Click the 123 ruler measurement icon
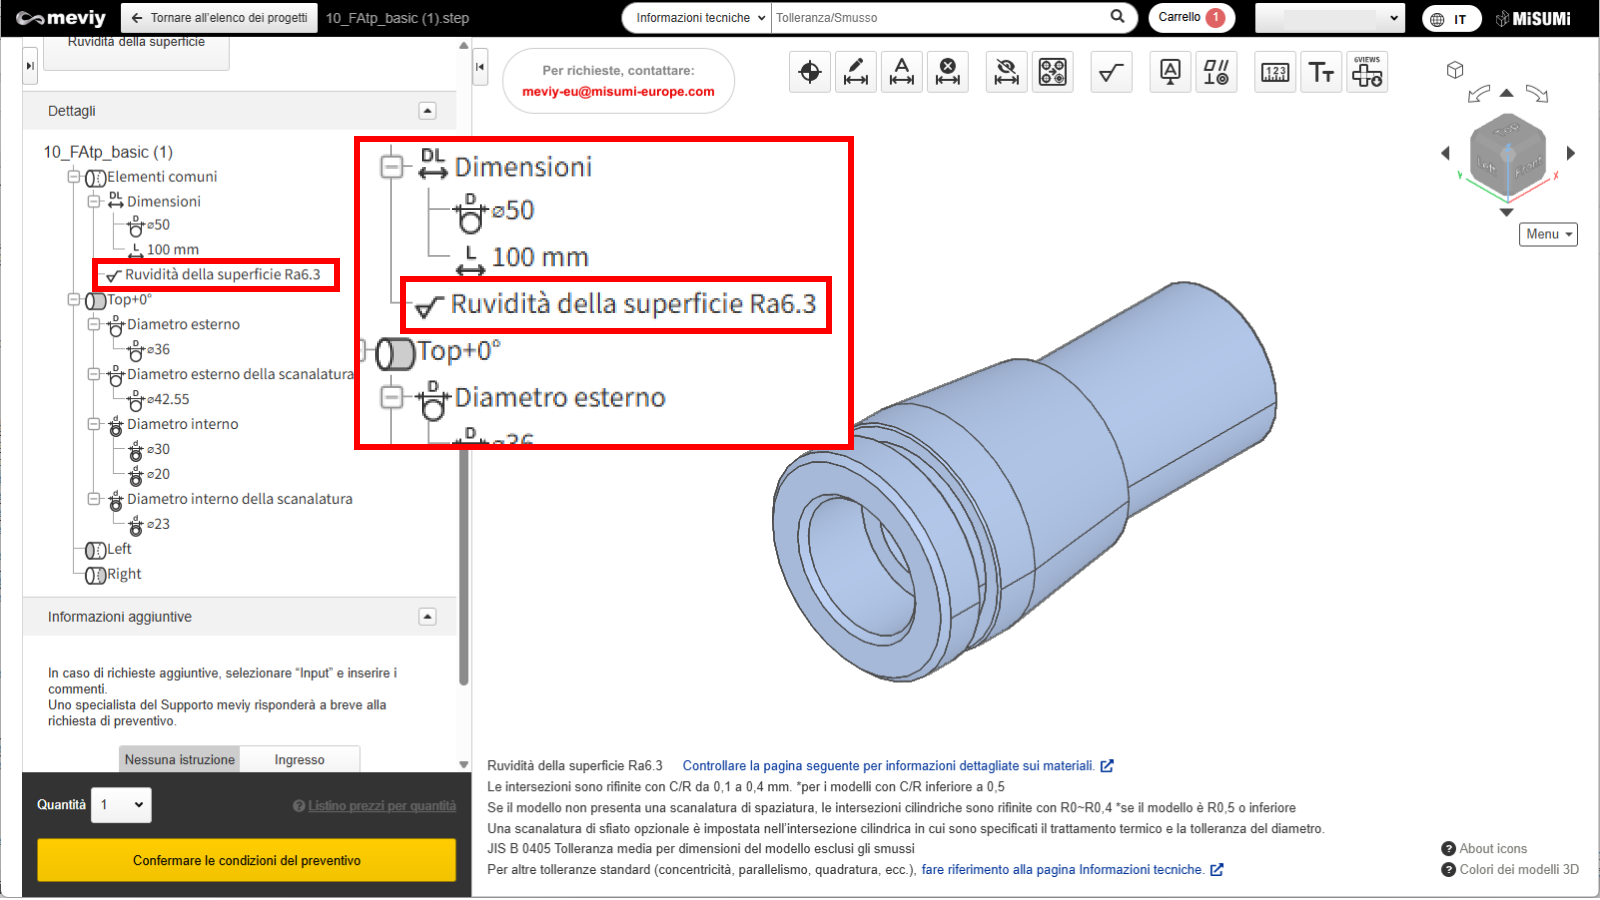Image resolution: width=1600 pixels, height=900 pixels. coord(1275,72)
